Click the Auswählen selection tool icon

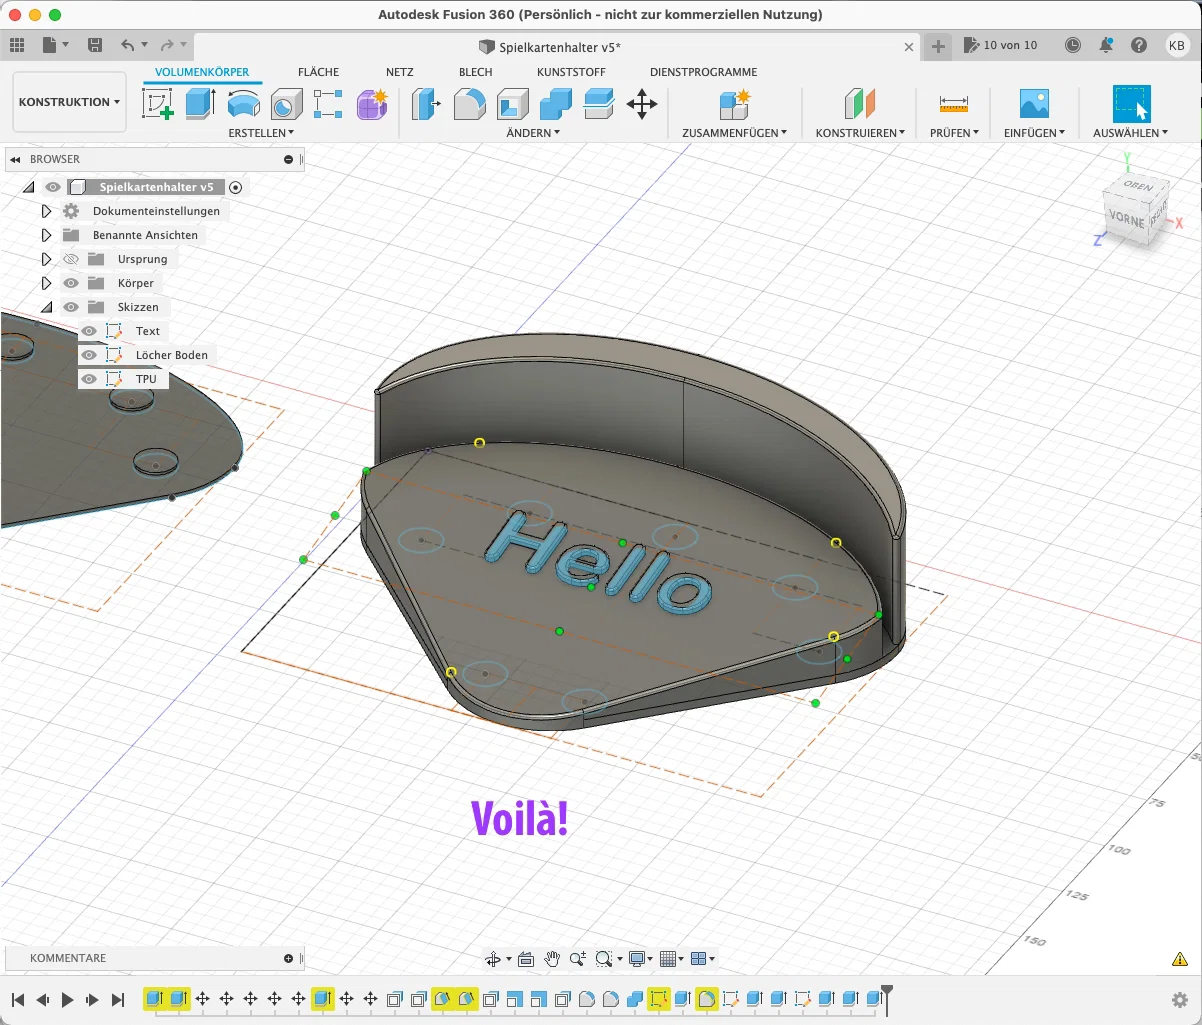click(x=1132, y=104)
